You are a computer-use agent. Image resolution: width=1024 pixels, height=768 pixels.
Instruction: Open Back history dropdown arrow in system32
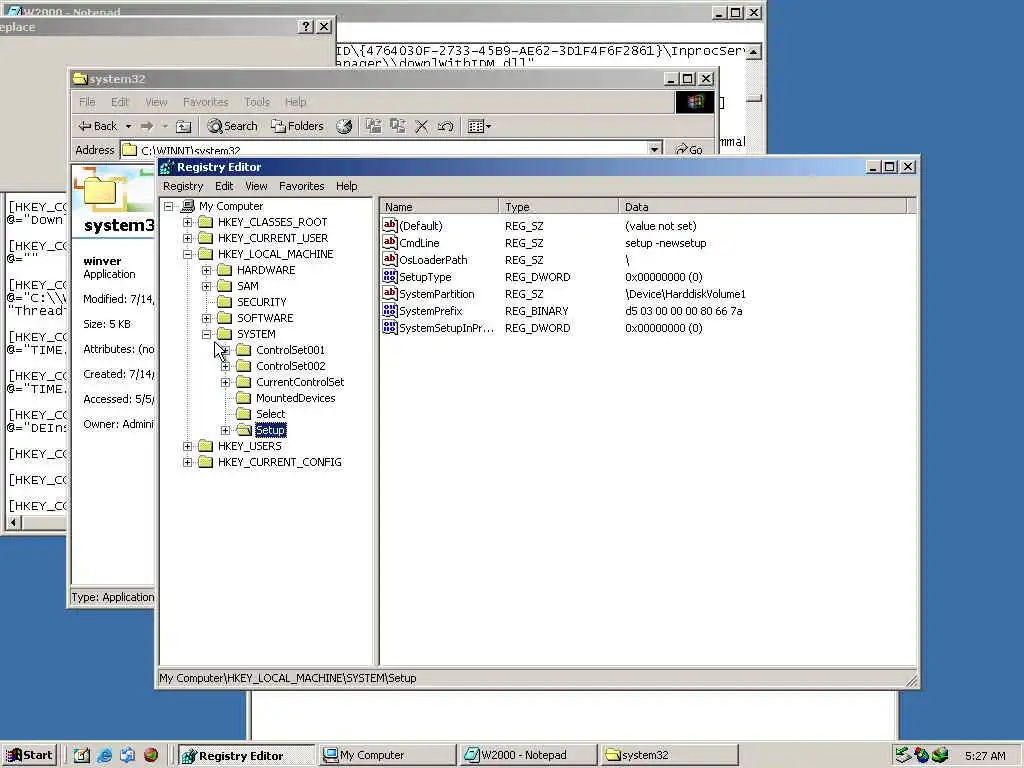pos(129,126)
